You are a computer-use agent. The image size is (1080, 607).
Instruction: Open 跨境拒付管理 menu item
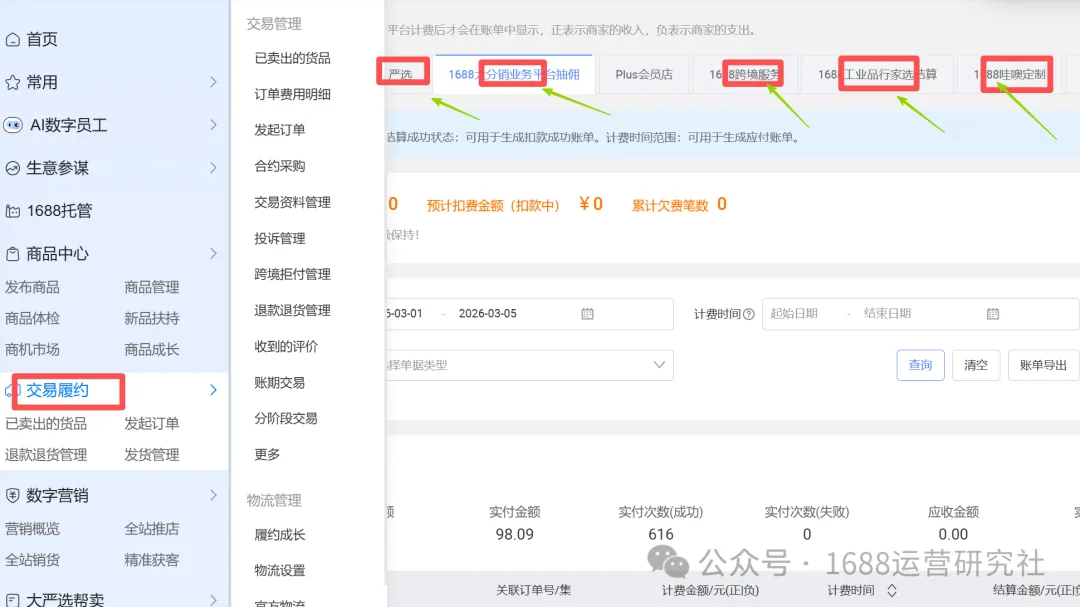293,274
